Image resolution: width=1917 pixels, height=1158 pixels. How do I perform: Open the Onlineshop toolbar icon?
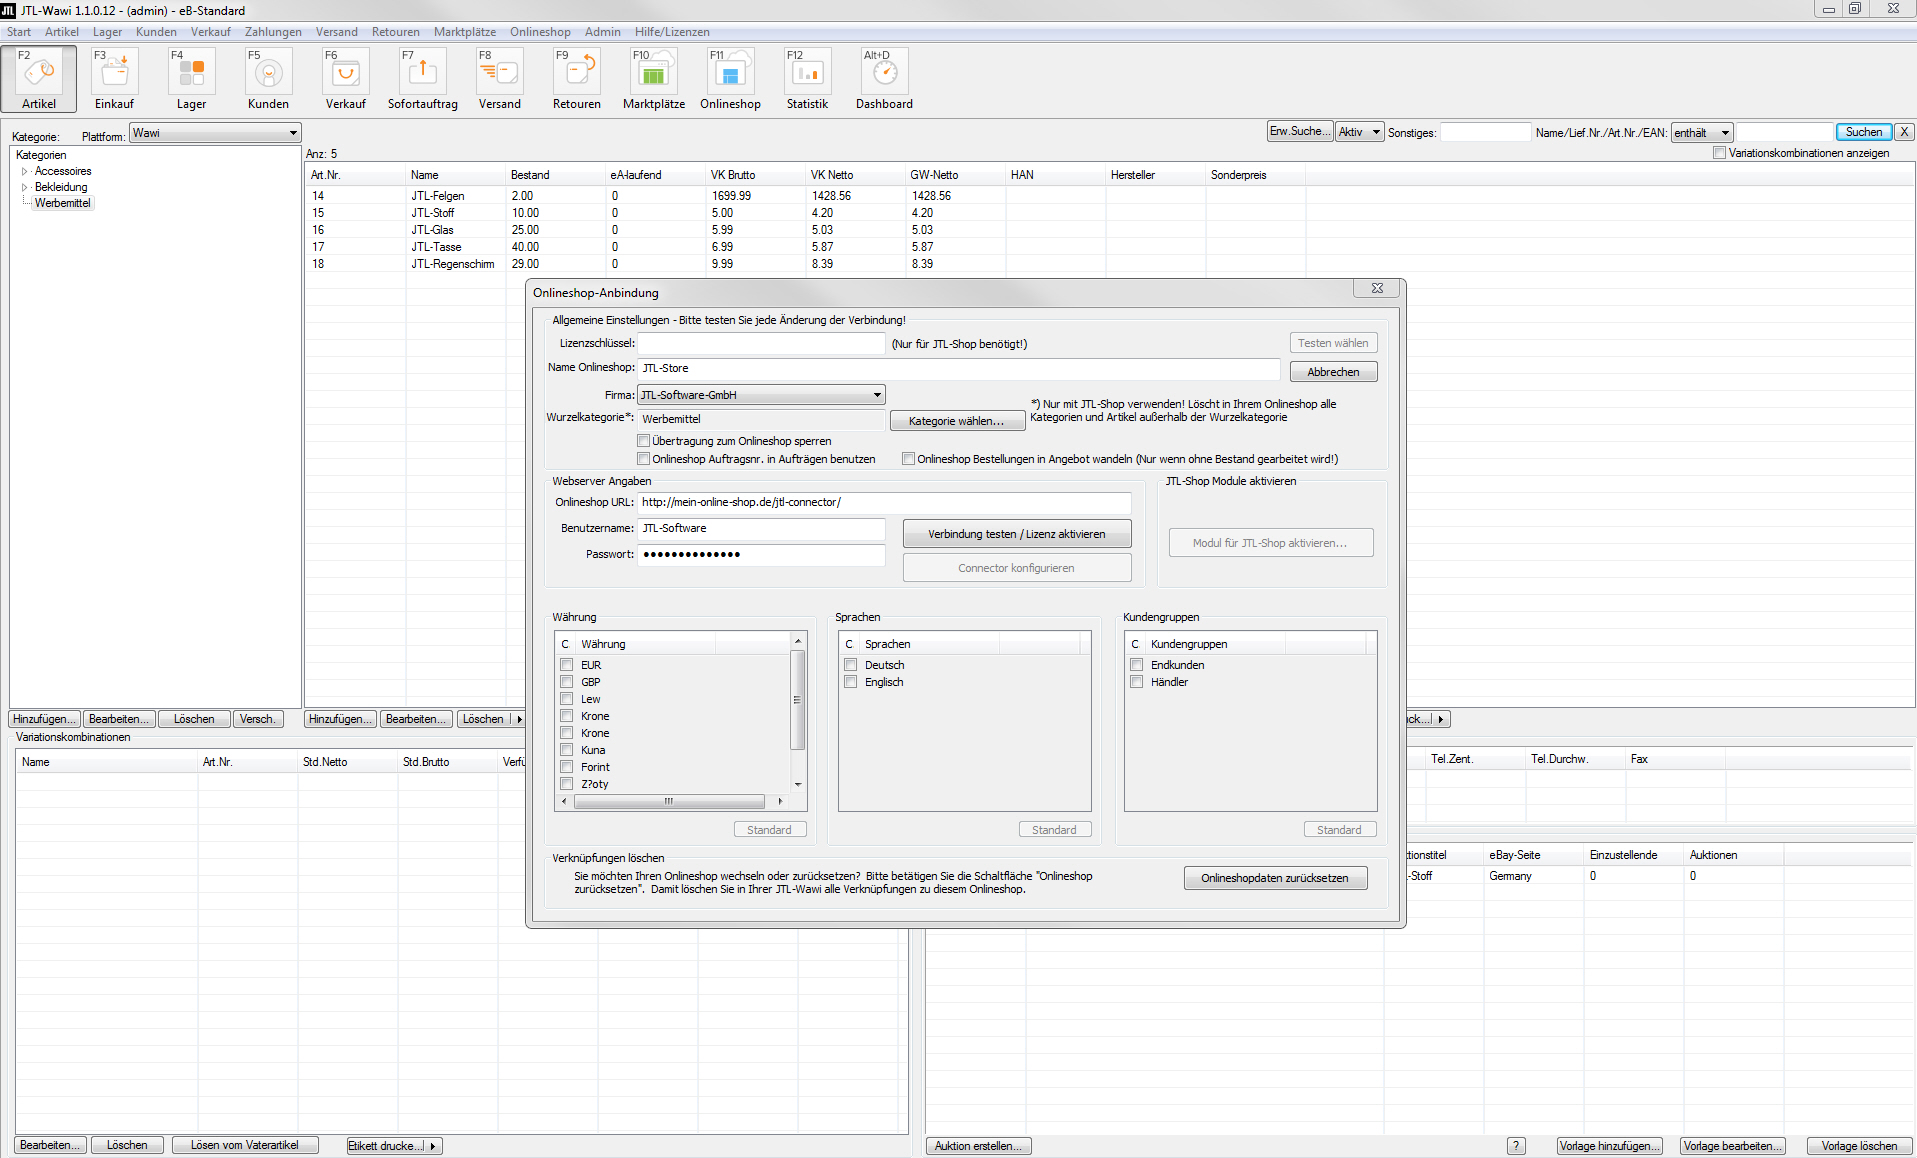[730, 78]
